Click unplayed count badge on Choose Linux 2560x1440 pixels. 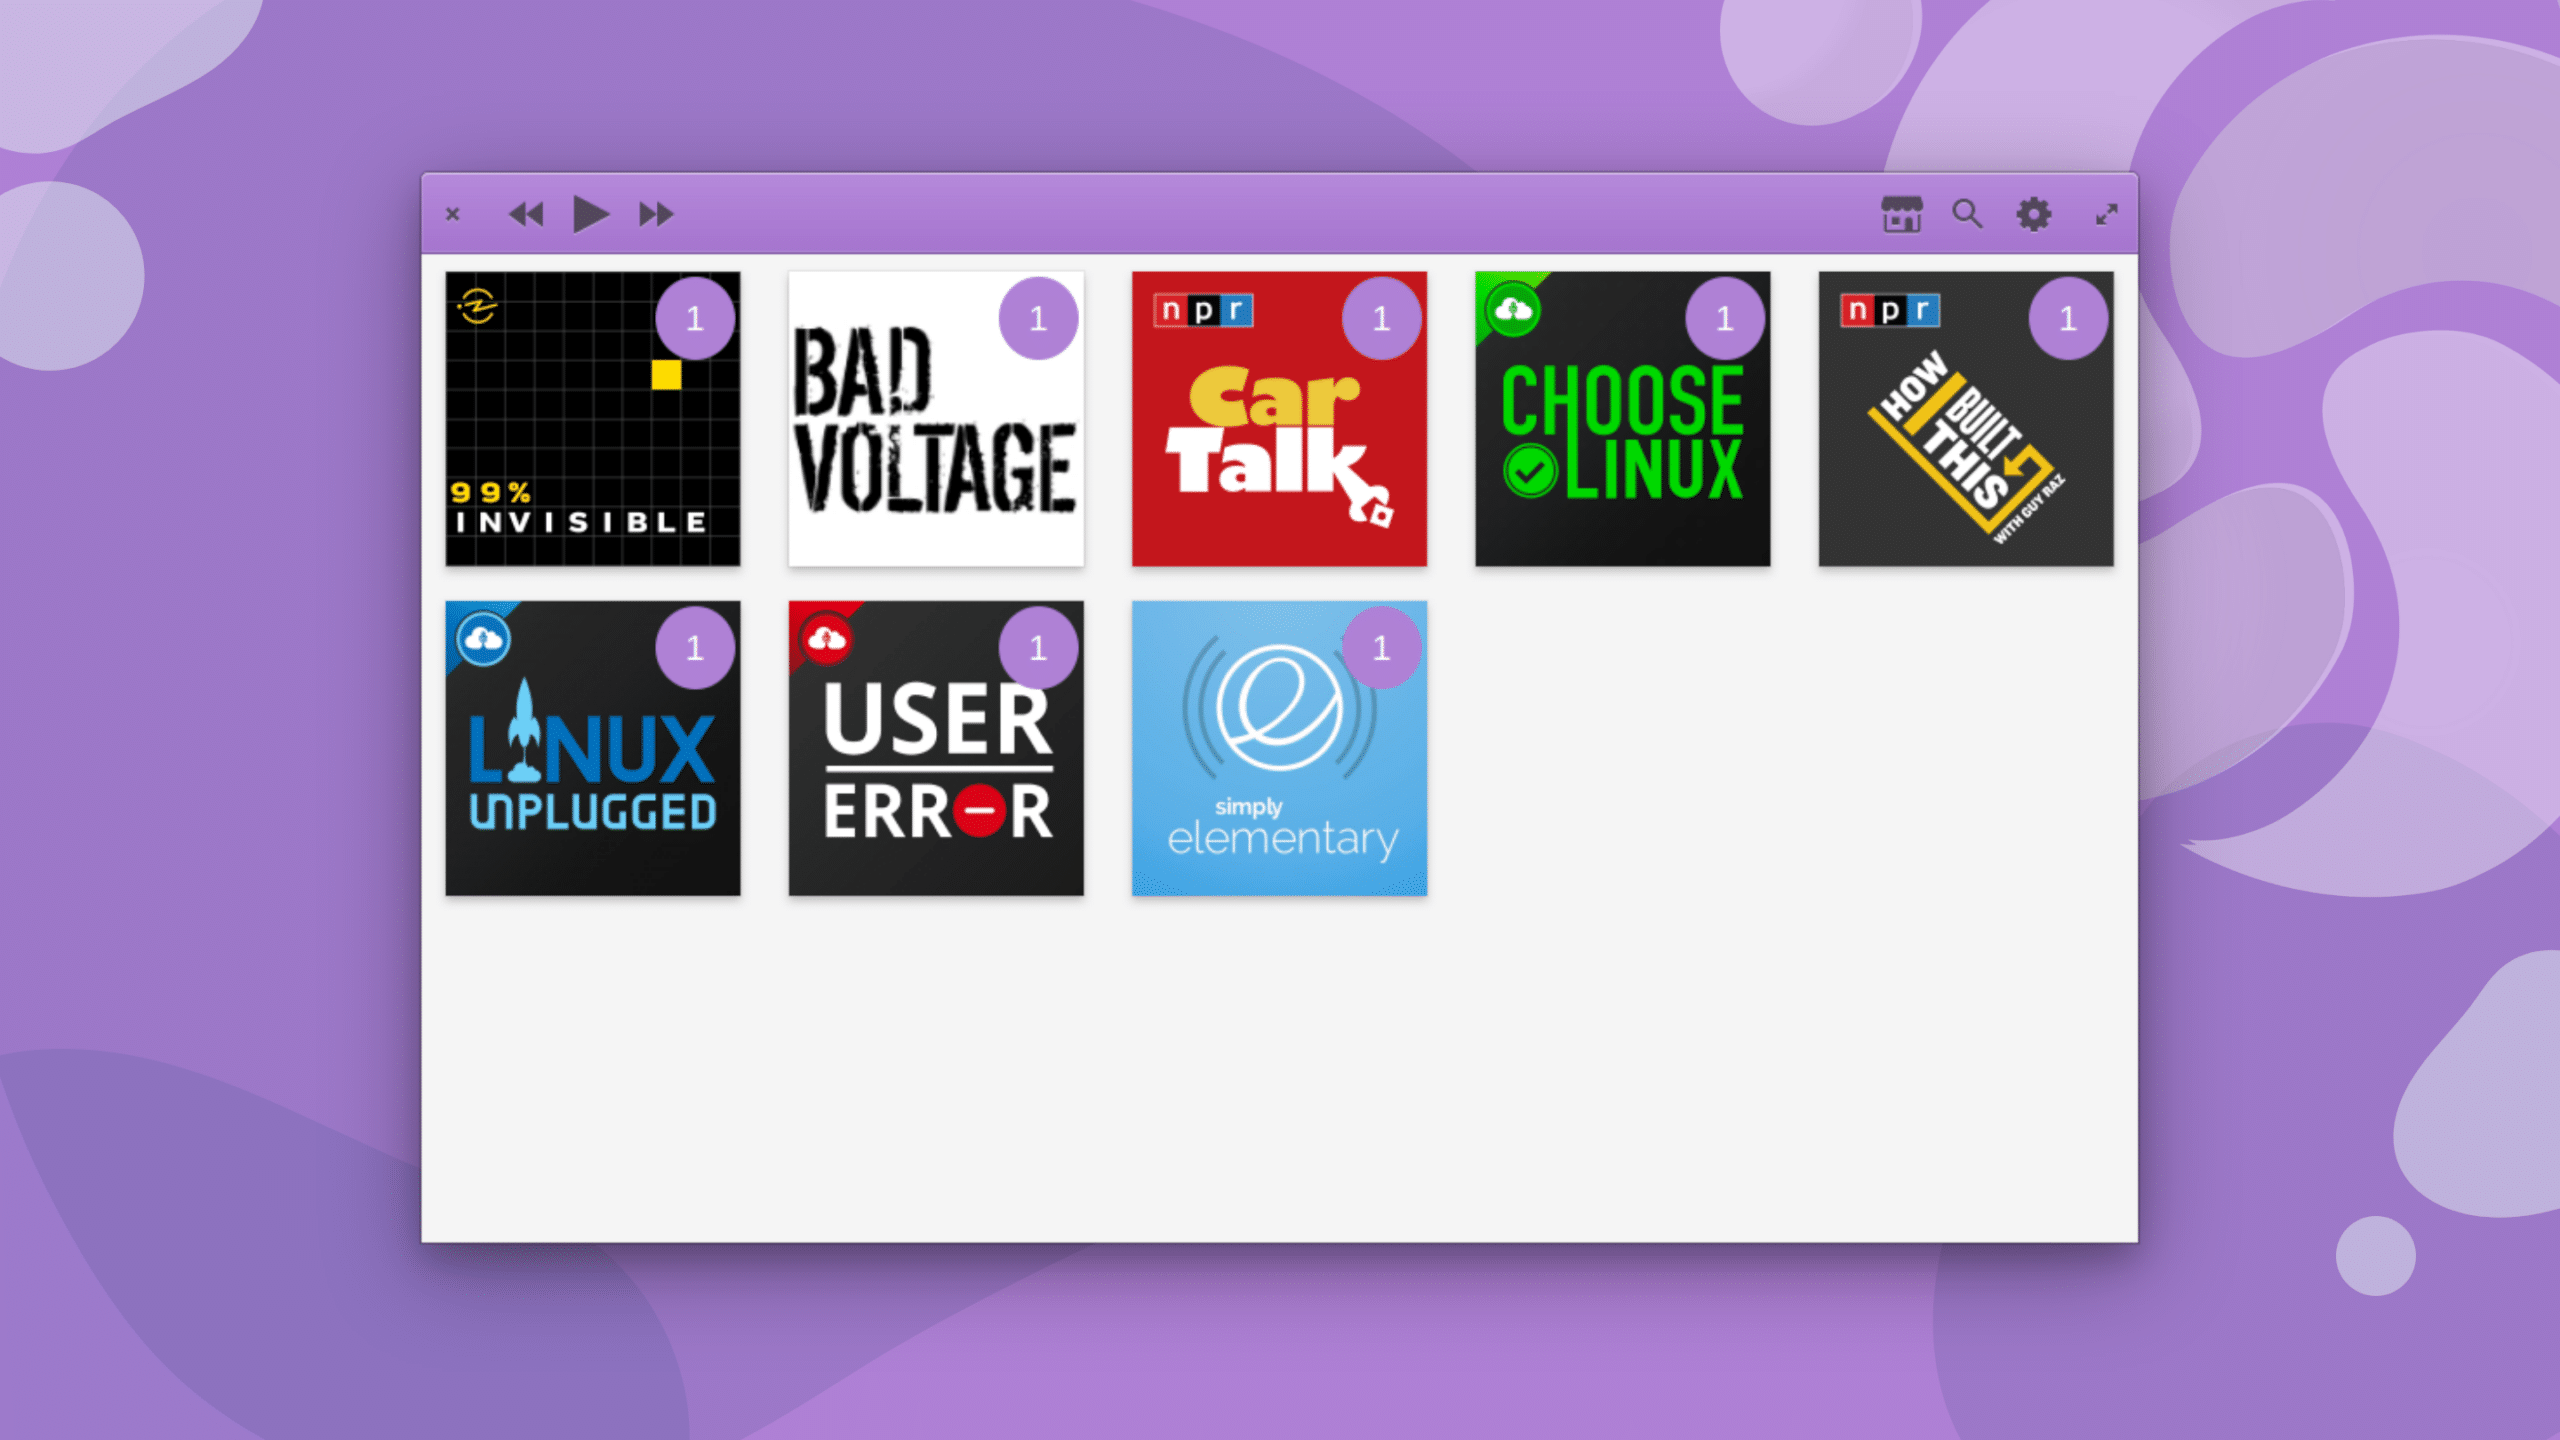tap(1725, 319)
